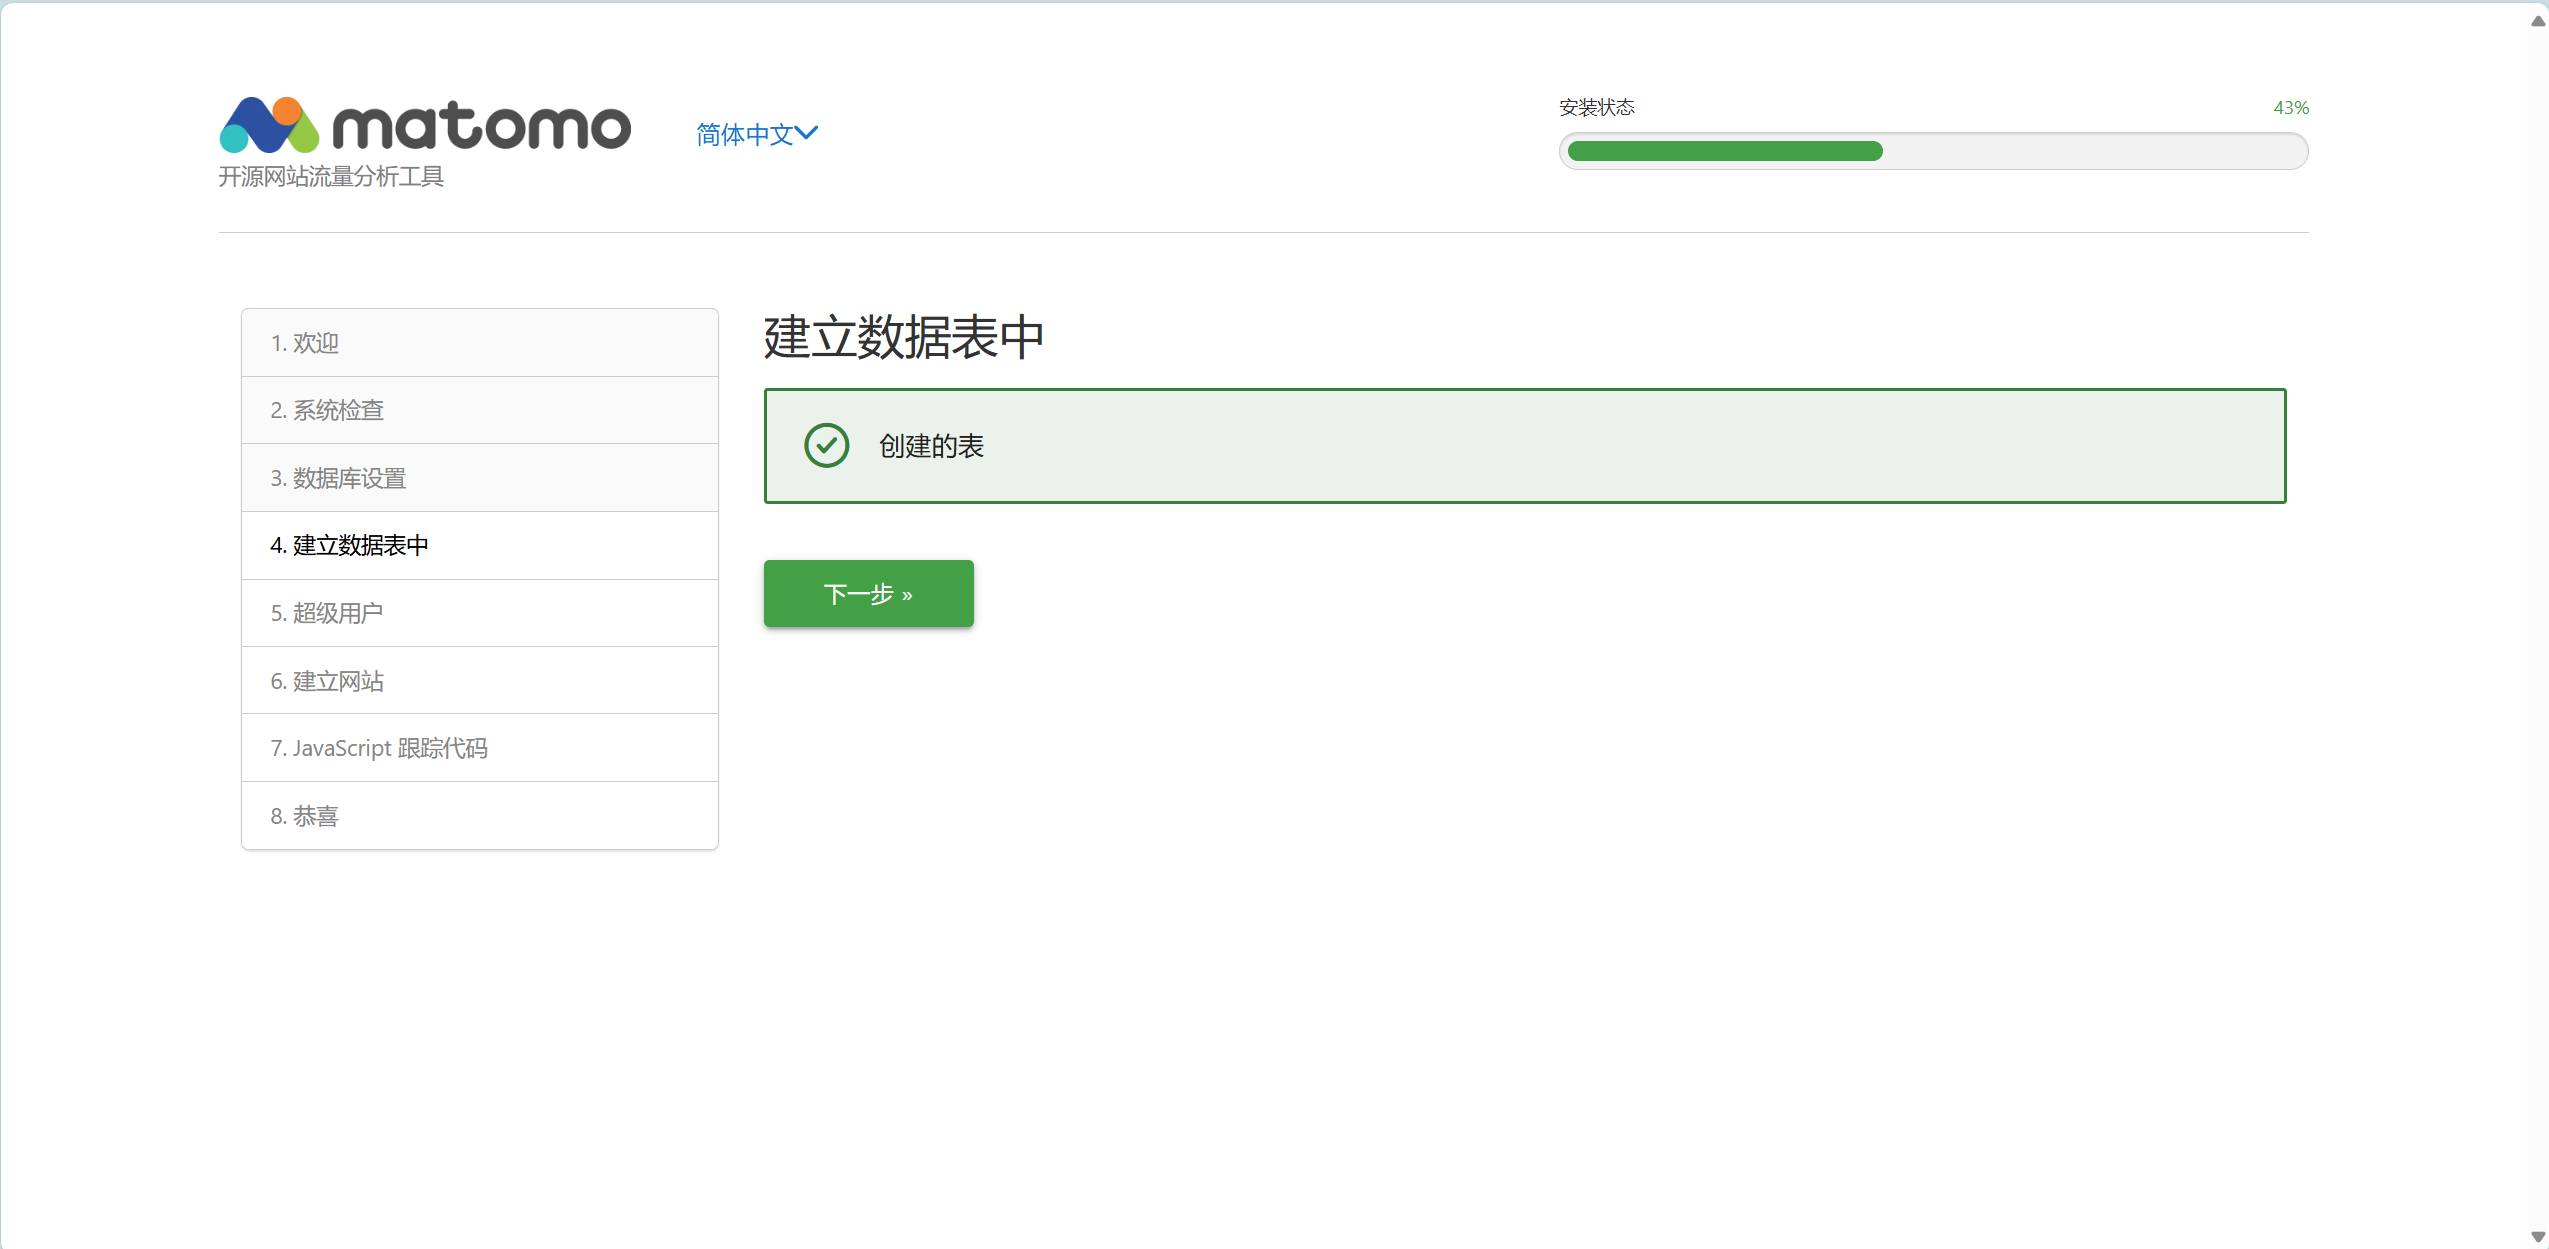The width and height of the screenshot is (2549, 1249).
Task: Click the 创建的表 success message box
Action: [1524, 446]
